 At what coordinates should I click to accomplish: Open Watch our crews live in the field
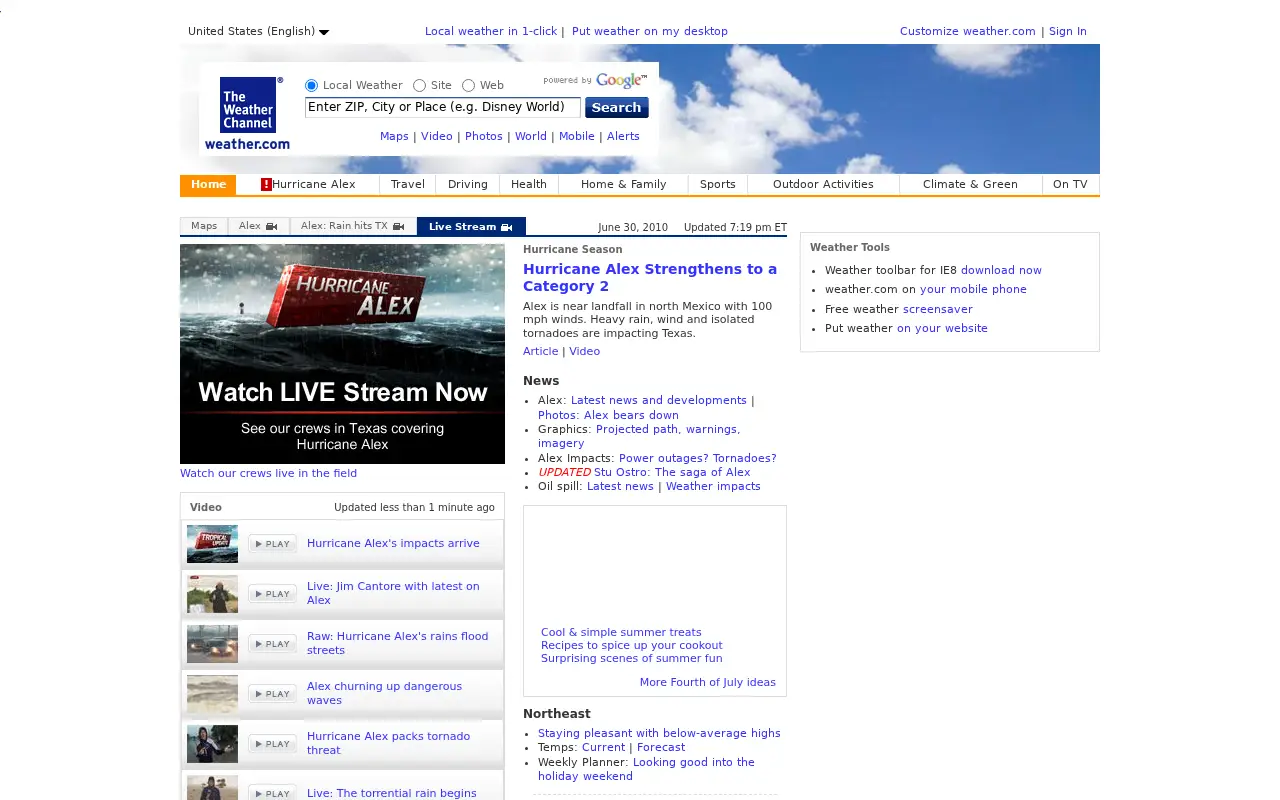268,473
